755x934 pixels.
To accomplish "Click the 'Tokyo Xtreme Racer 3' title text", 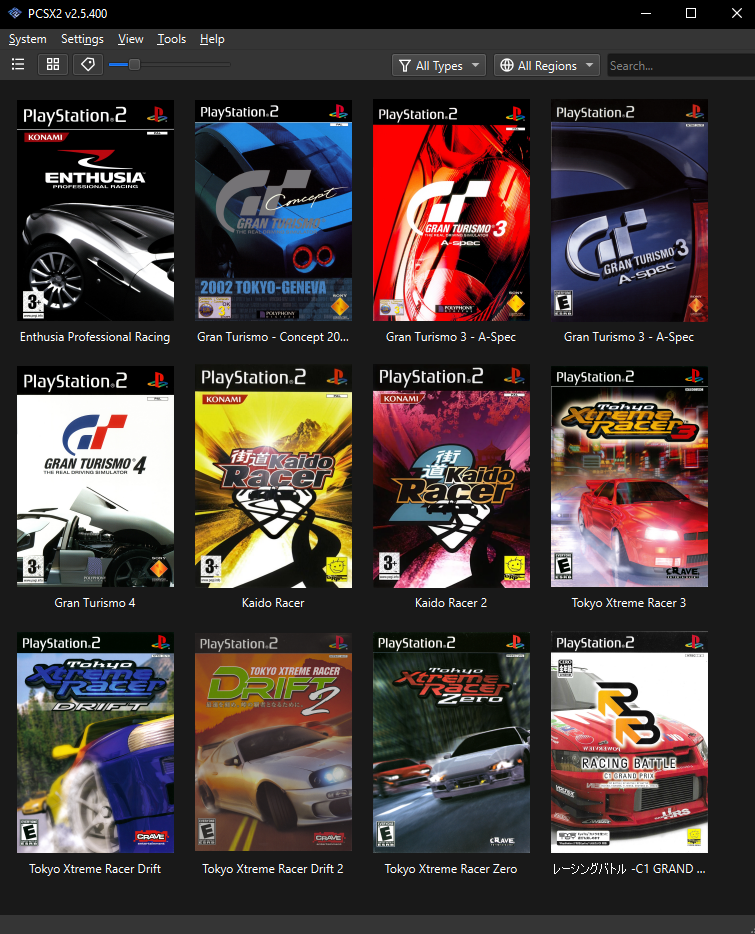I will [x=629, y=603].
